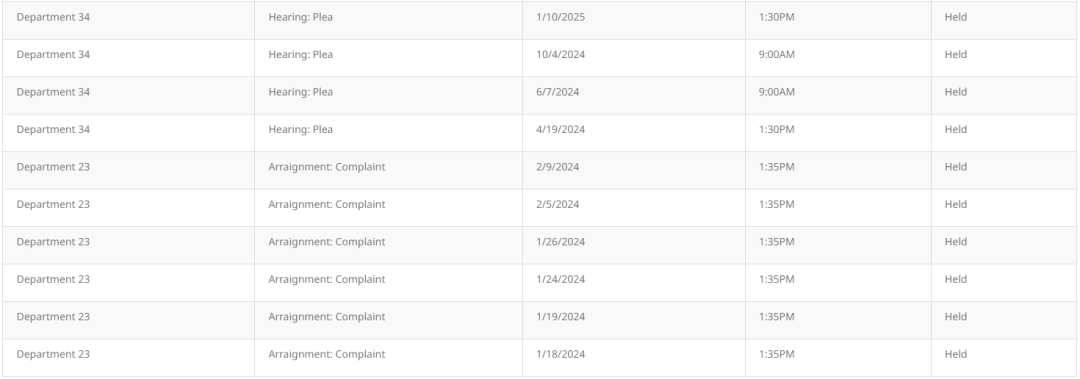Select the 1/18/2024 arraignment date
The height and width of the screenshot is (379, 1080).
tap(560, 354)
